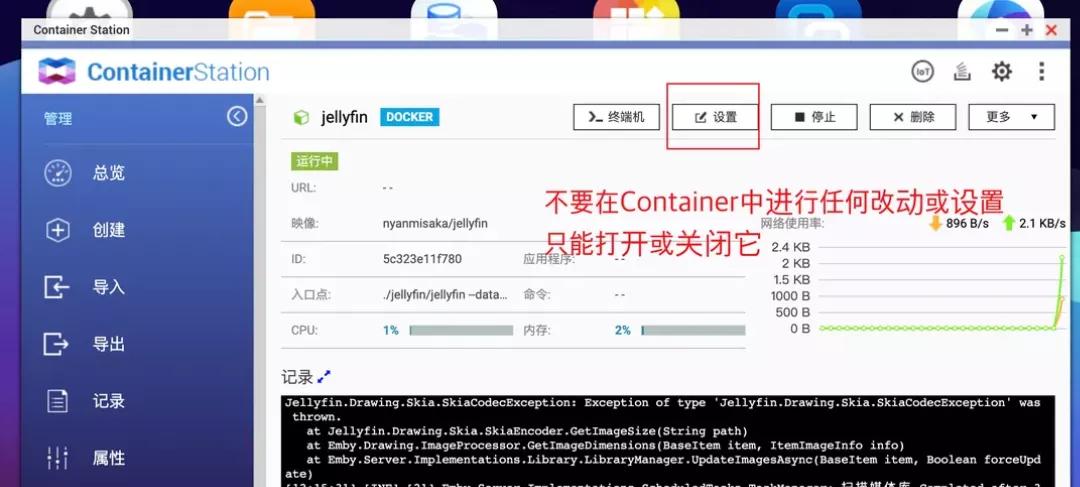Maximize the Container Station window
The width and height of the screenshot is (1080, 487).
point(1027,30)
